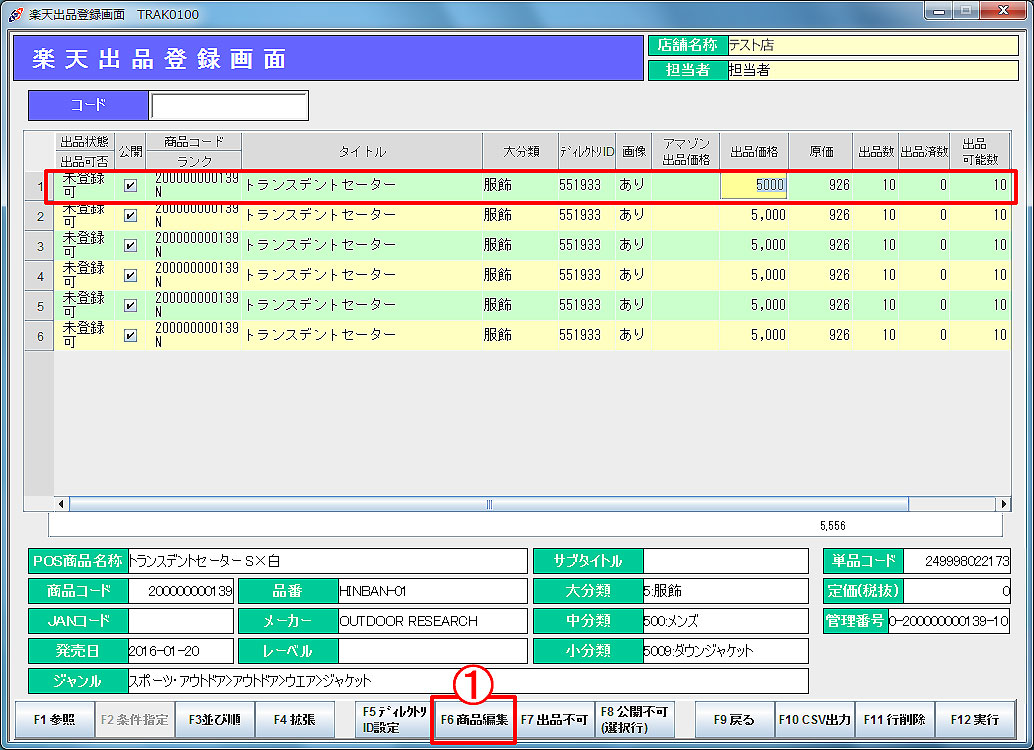
Task: Delete row with F11 行削除
Action: (x=894, y=719)
